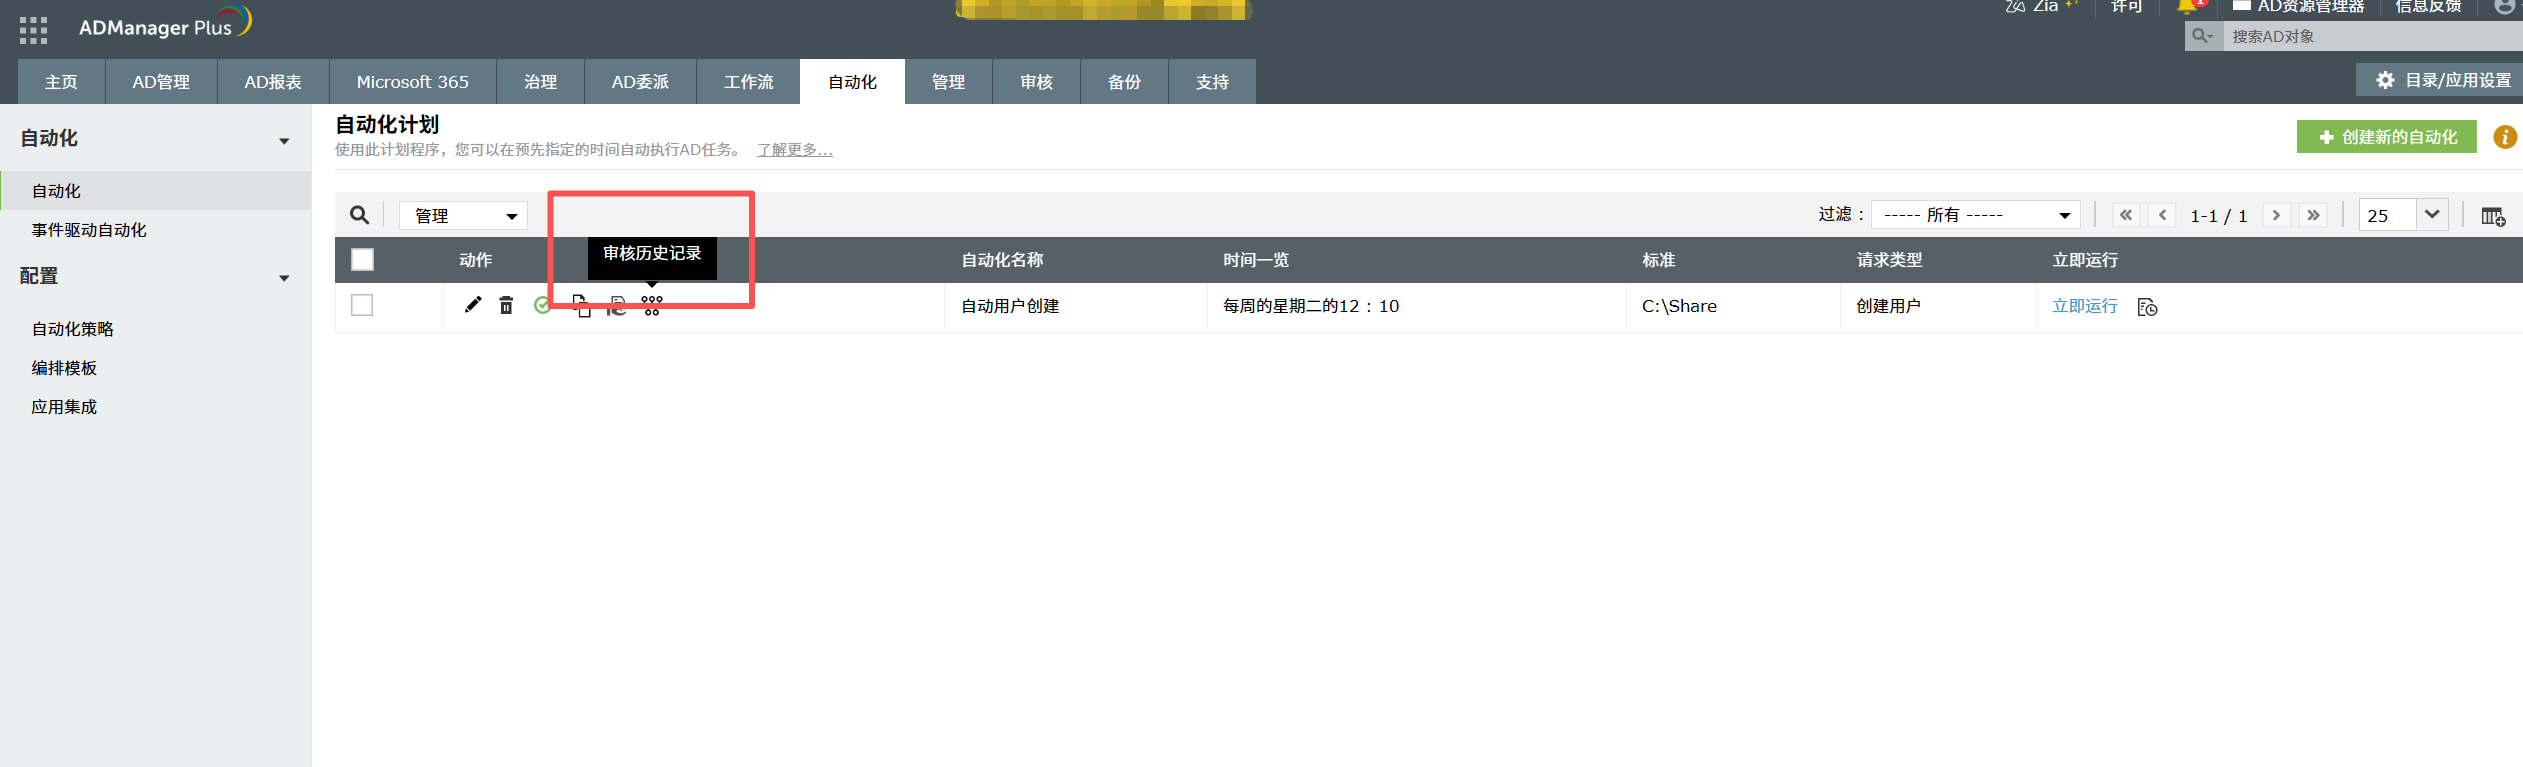Open the notification bell
The image size is (2523, 767).
click(2188, 6)
